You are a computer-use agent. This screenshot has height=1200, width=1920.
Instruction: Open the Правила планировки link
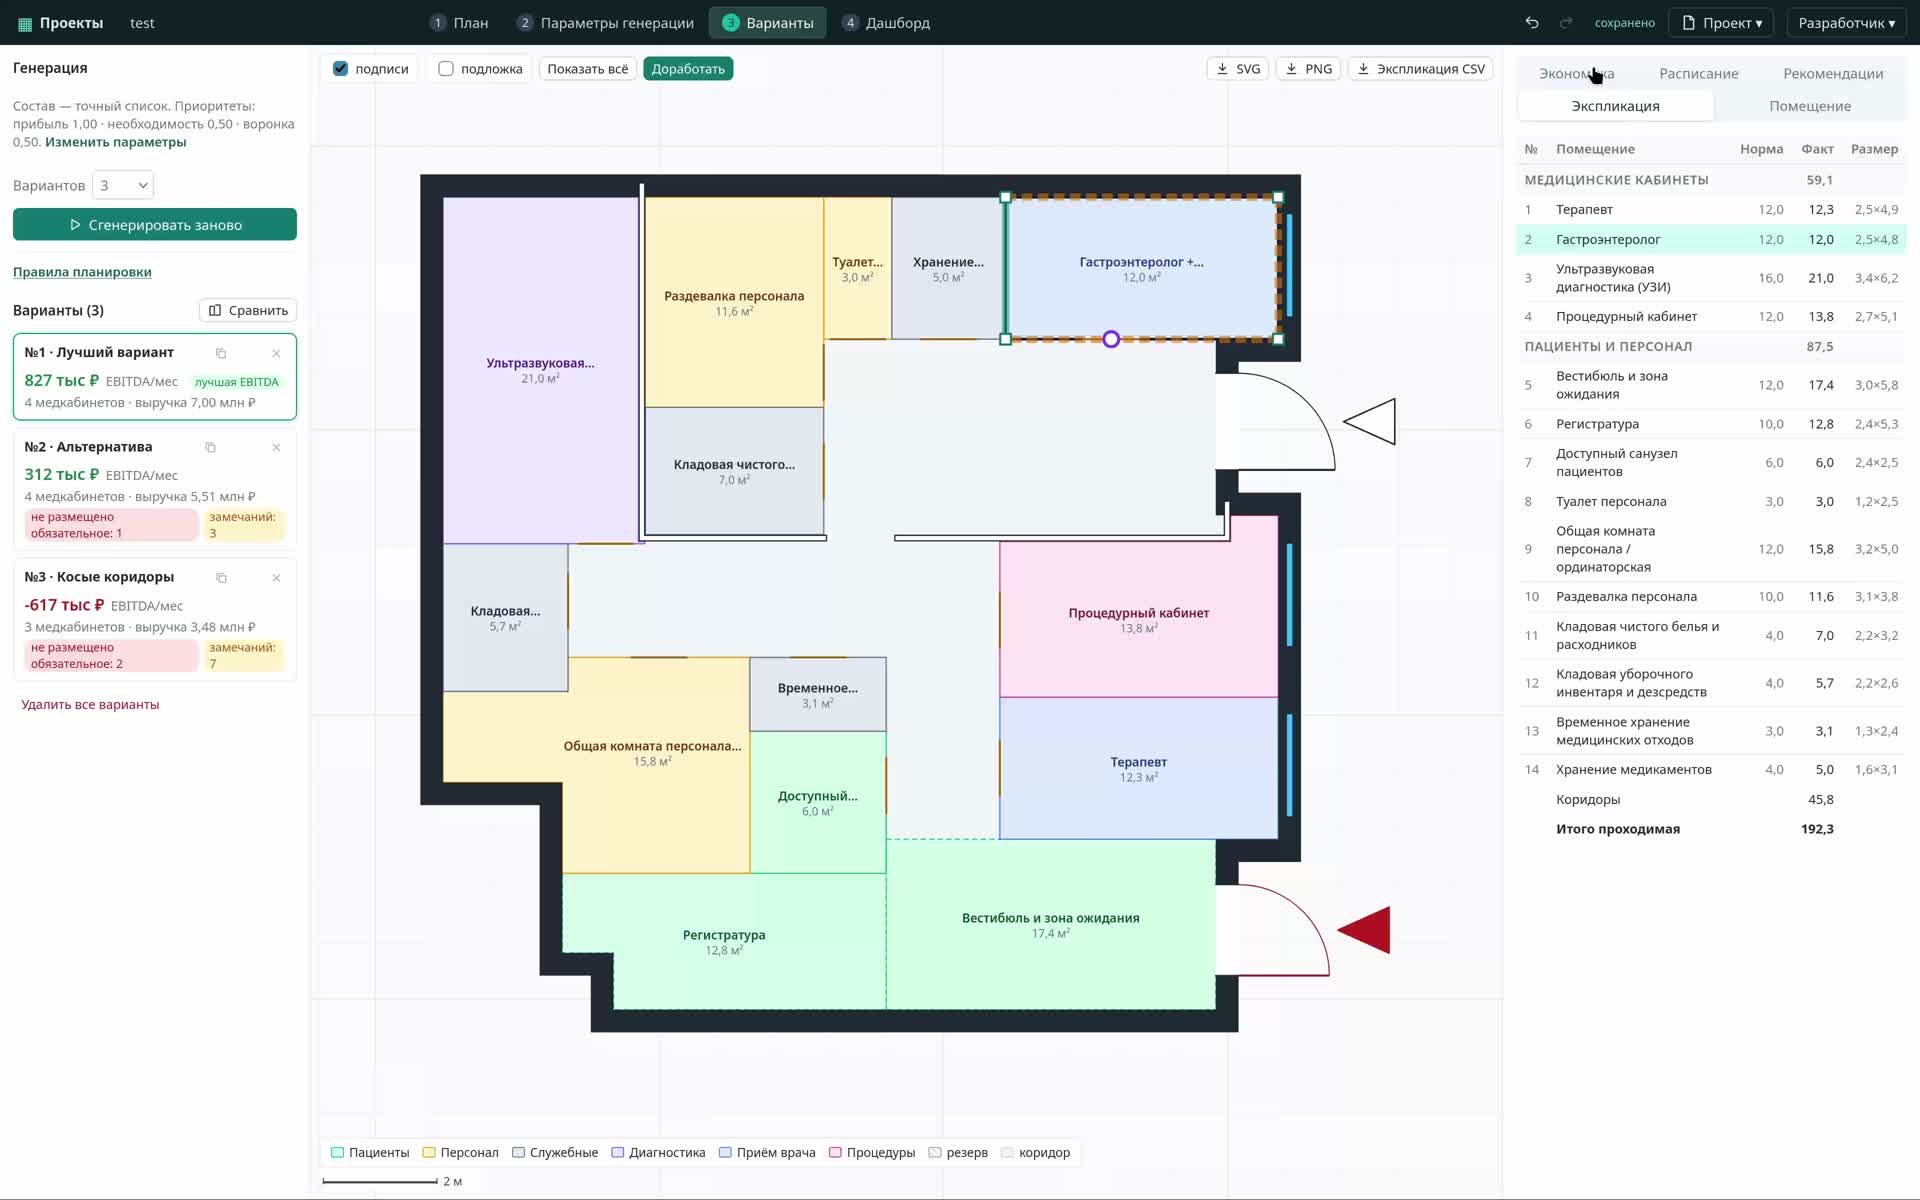pos(82,272)
